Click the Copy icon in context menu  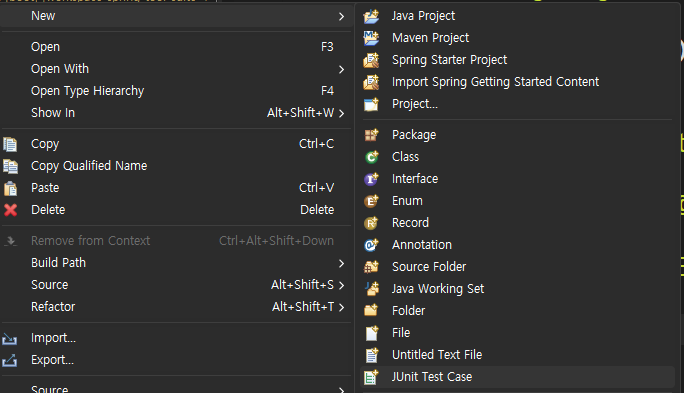(10, 144)
